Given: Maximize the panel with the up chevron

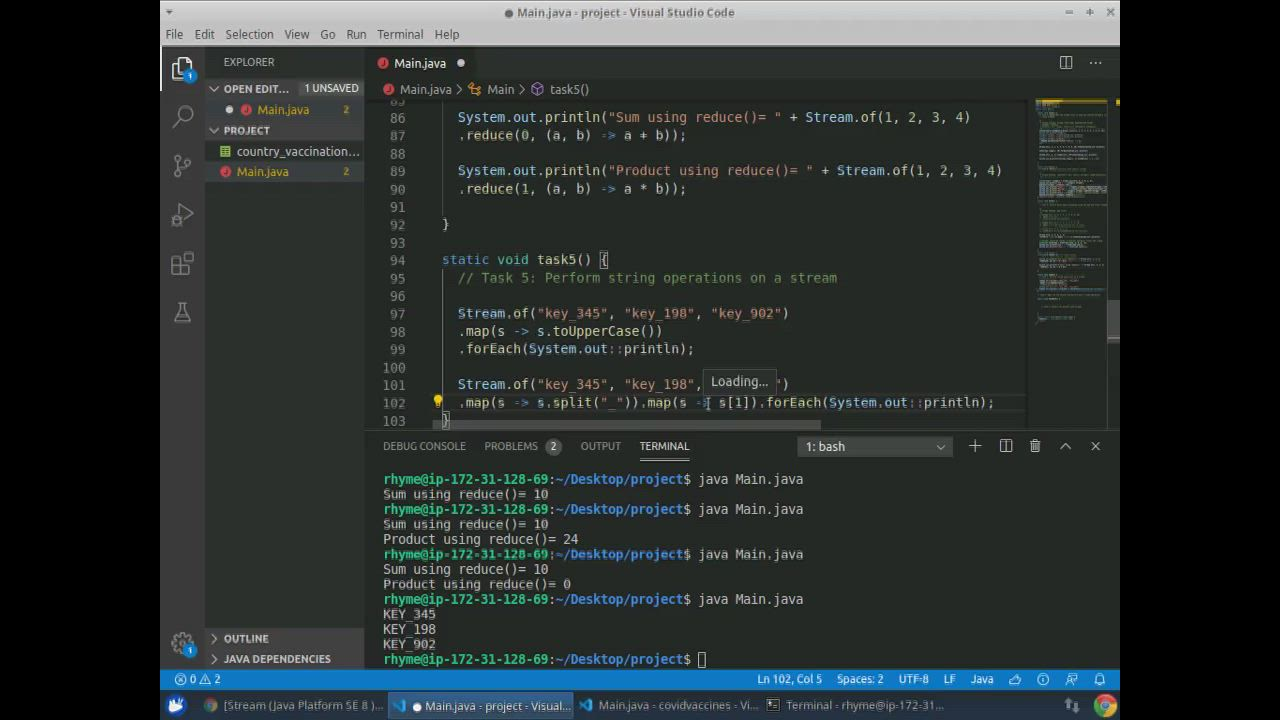Looking at the screenshot, I should (x=1065, y=446).
